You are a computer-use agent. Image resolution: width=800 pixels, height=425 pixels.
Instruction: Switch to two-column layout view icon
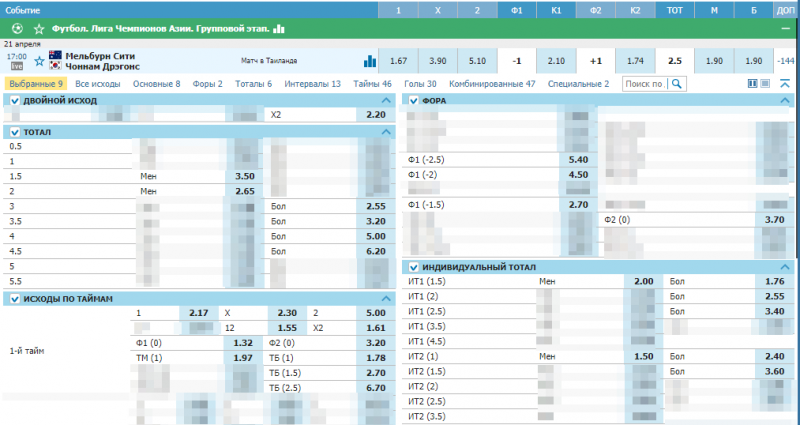[x=753, y=84]
